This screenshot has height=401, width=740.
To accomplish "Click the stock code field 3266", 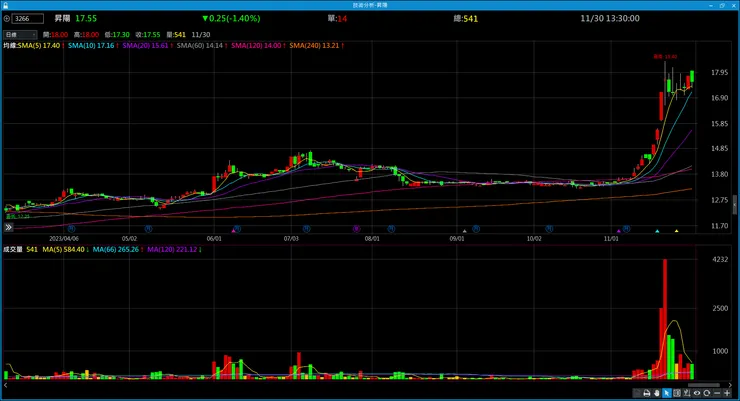I will coord(28,19).
